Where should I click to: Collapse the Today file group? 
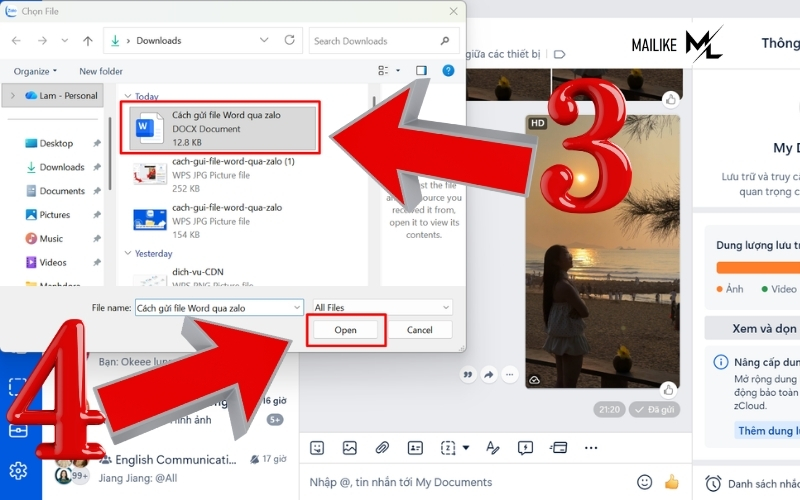[x=128, y=96]
